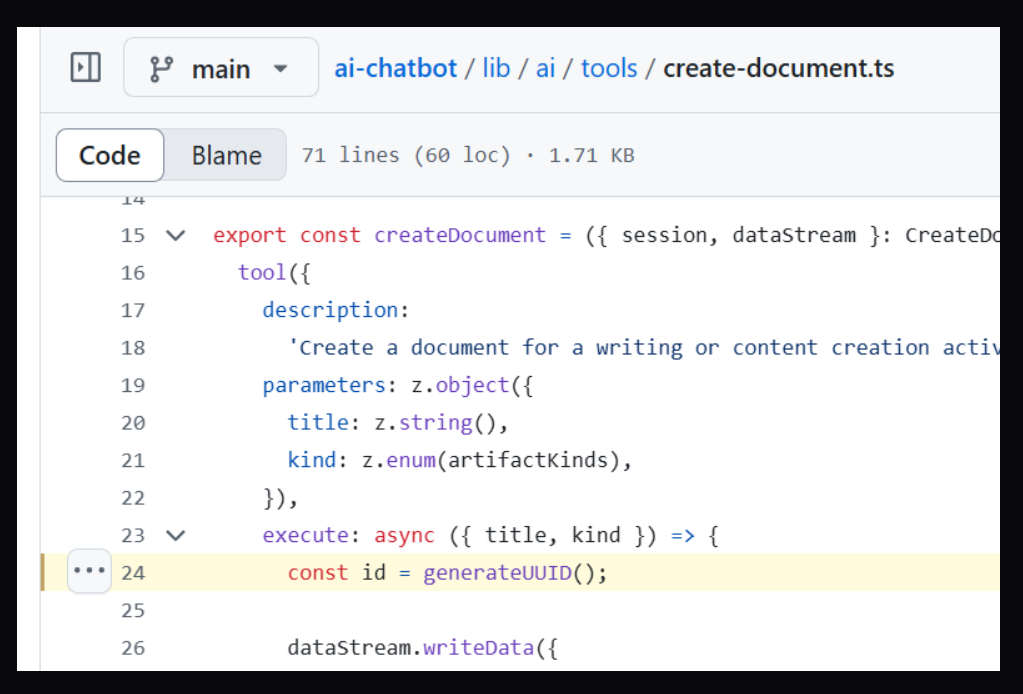
Task: Go to the tools folder breadcrumb
Action: point(609,68)
